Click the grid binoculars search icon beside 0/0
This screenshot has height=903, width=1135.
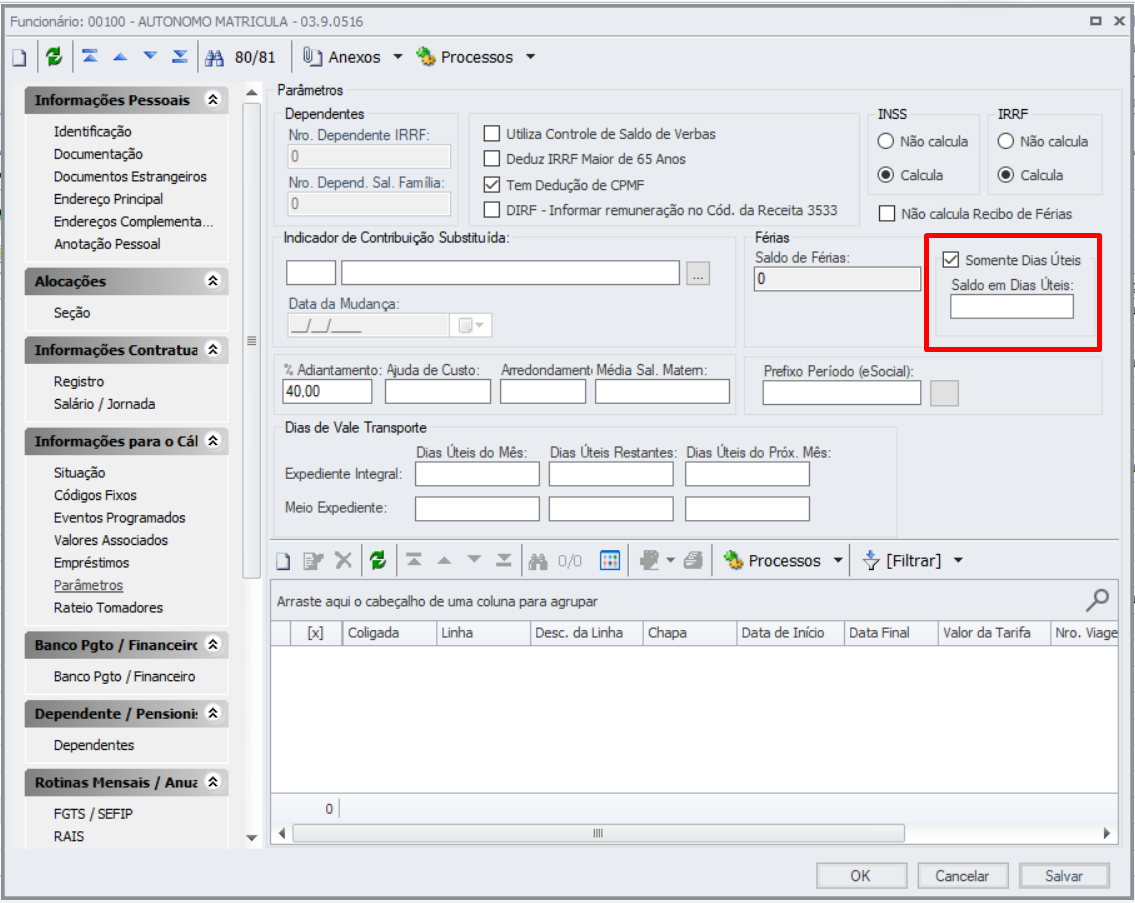tap(538, 562)
